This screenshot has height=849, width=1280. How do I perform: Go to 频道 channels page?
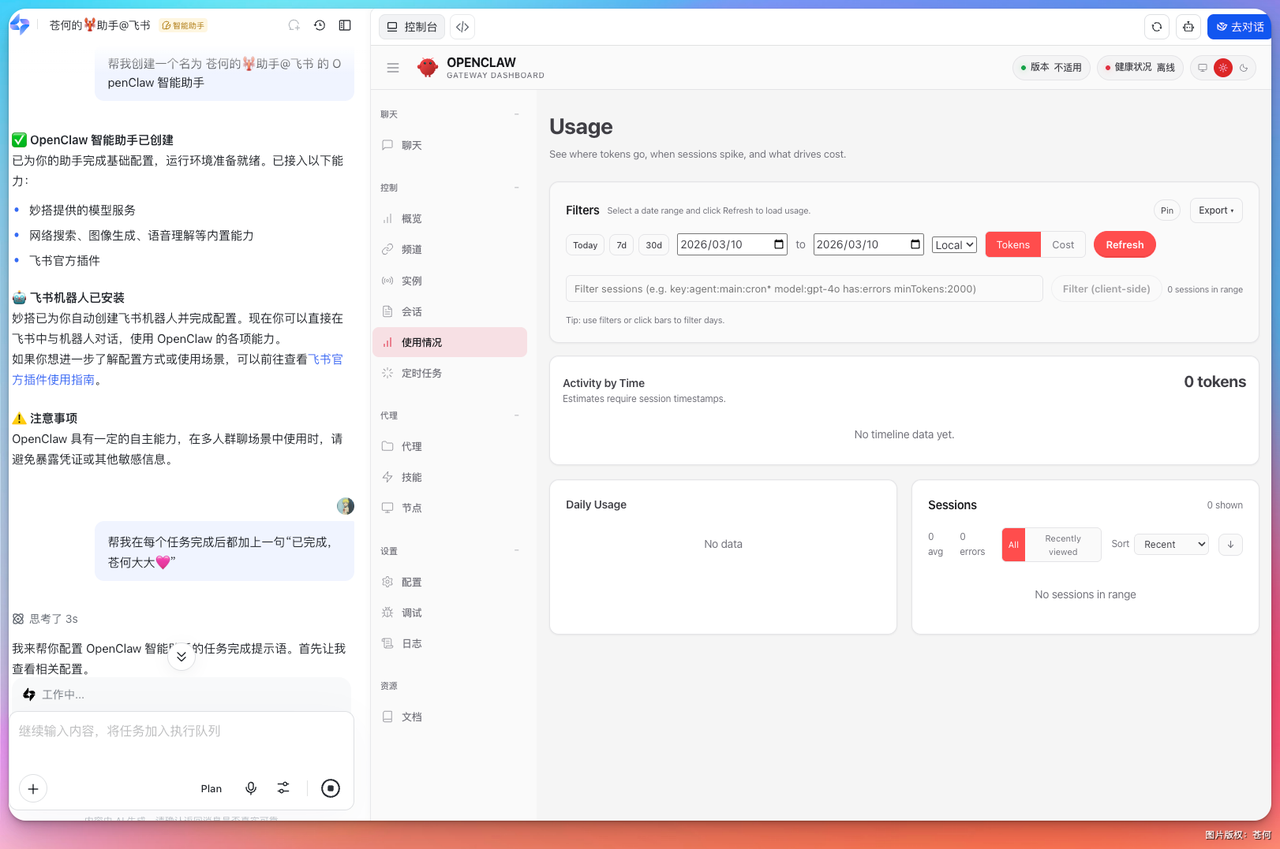pyautogui.click(x=450, y=250)
